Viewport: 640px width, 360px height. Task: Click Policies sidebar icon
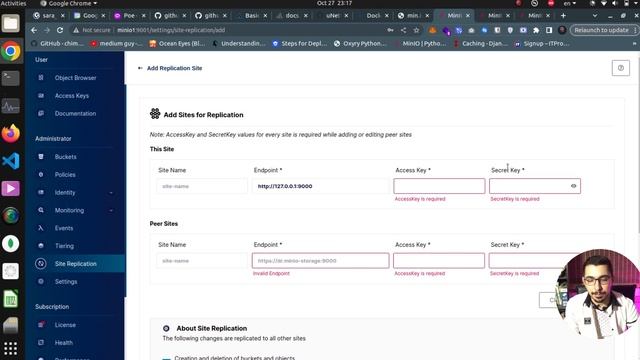41,175
